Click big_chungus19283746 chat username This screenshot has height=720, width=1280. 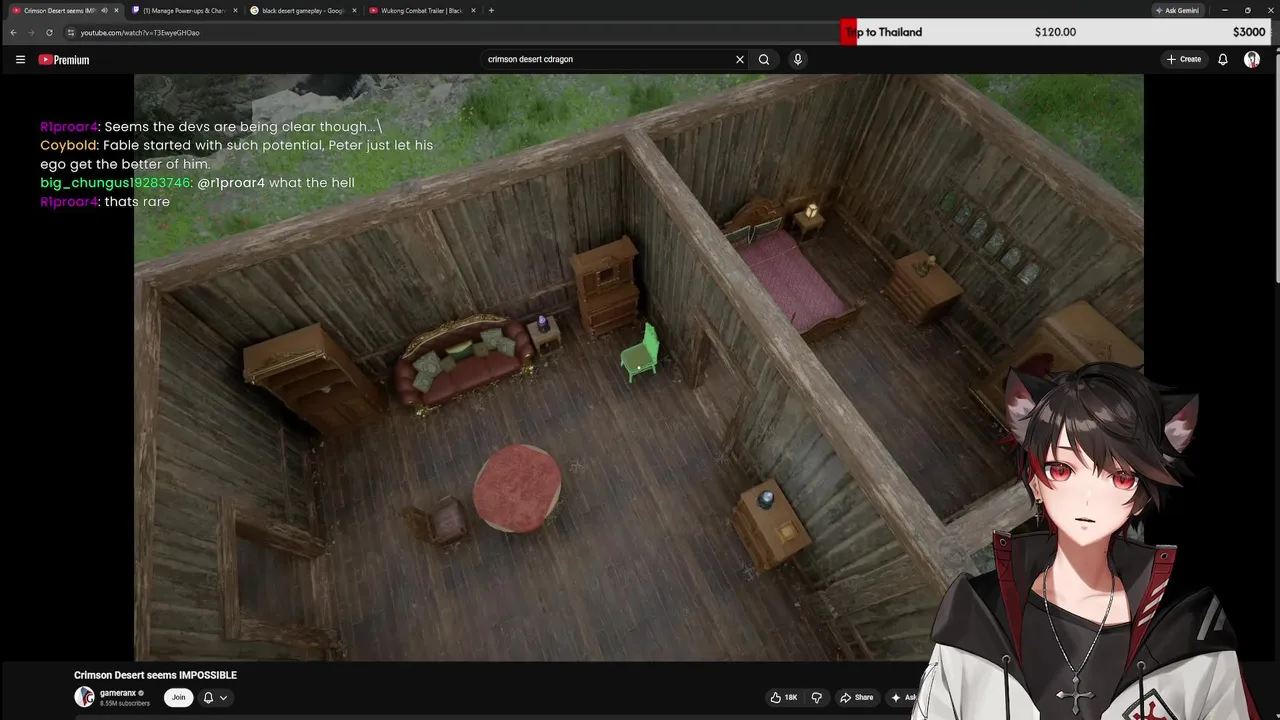(x=115, y=183)
